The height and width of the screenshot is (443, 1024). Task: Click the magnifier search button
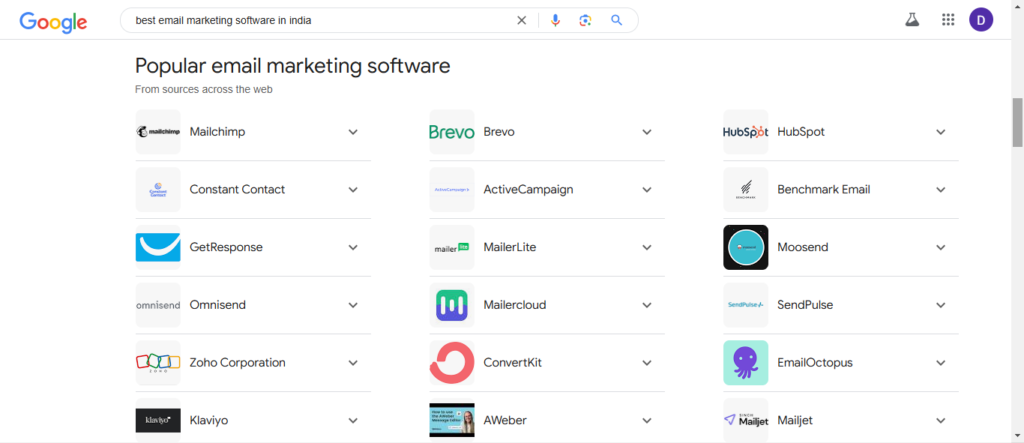tap(617, 20)
